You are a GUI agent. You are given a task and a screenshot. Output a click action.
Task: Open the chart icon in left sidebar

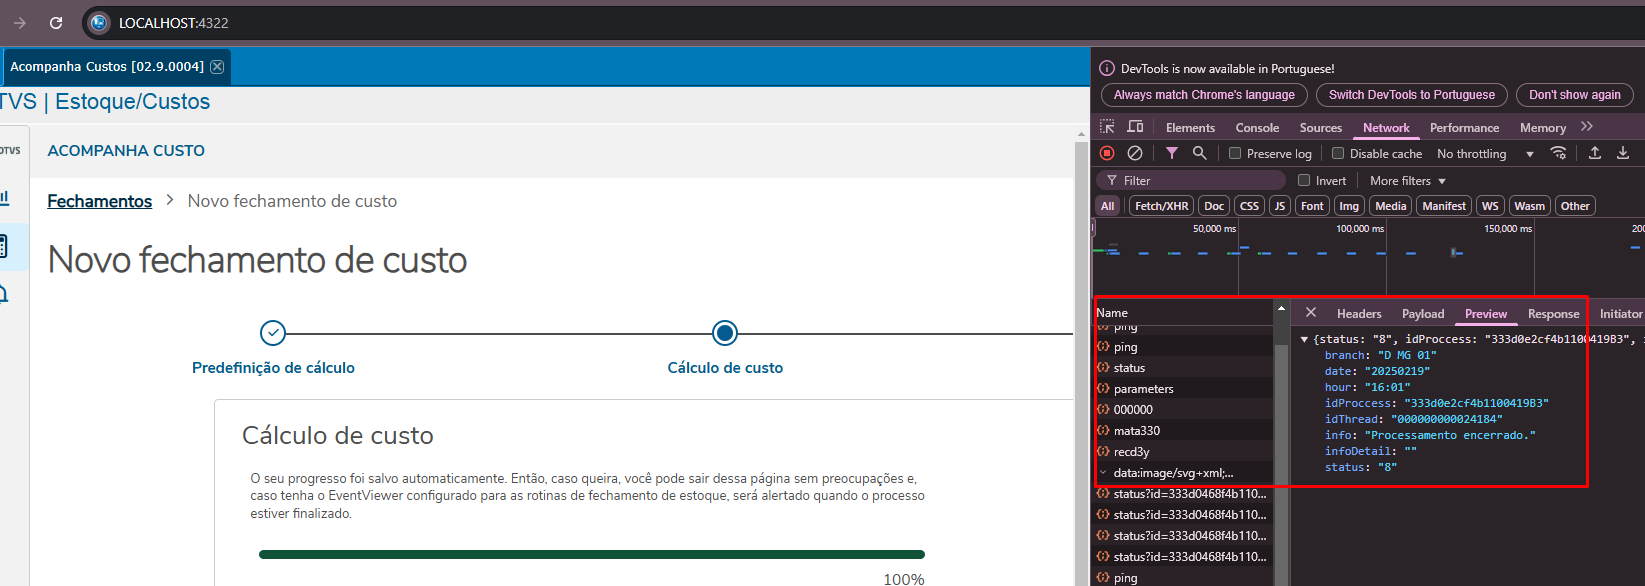pos(5,197)
